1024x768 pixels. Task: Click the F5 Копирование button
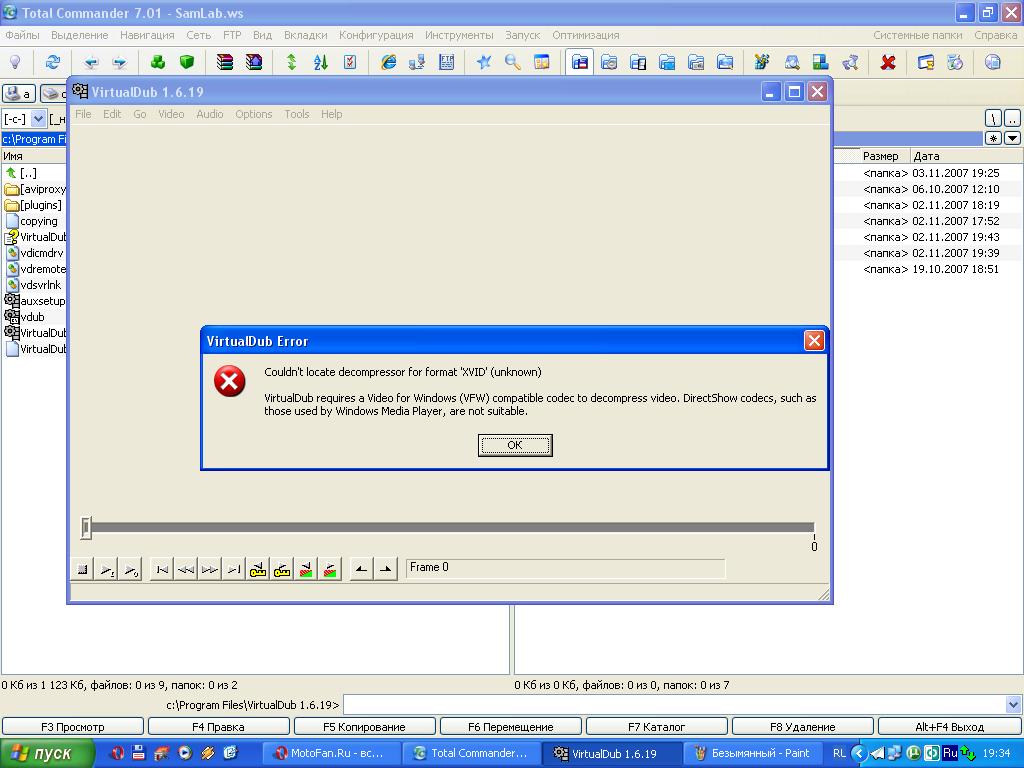(364, 727)
